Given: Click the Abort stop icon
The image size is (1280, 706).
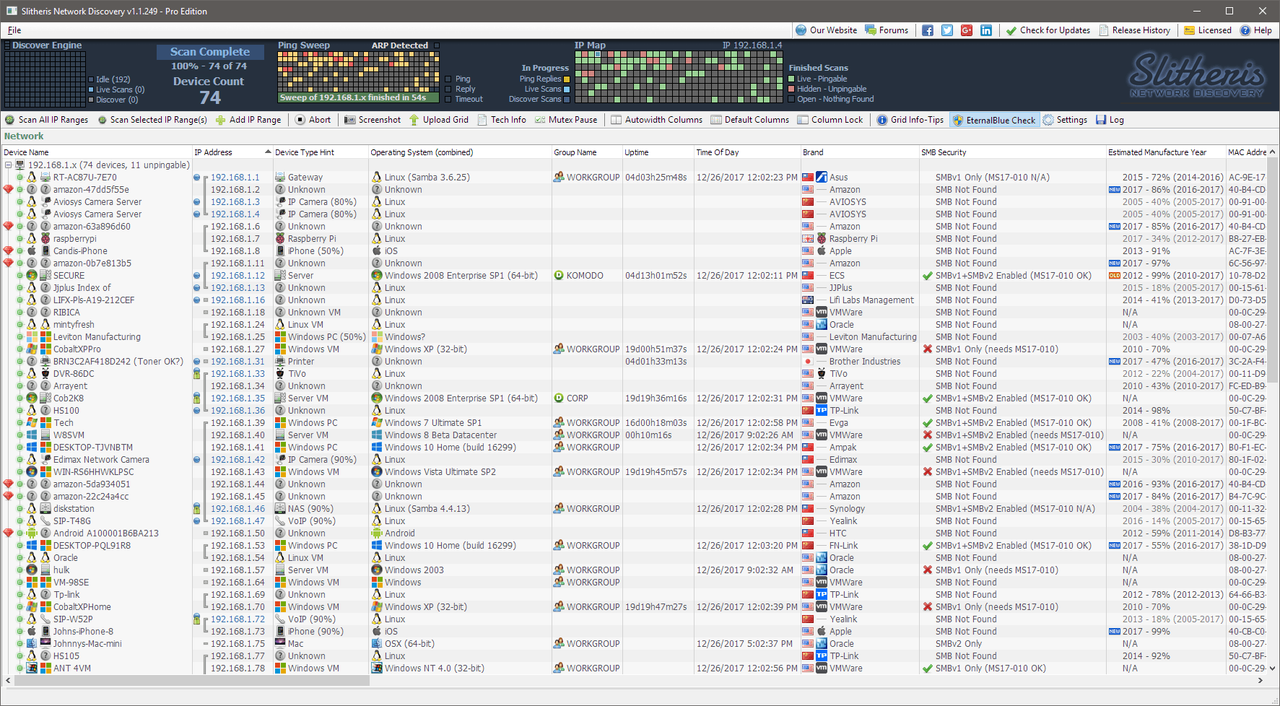Looking at the screenshot, I should click(x=299, y=120).
